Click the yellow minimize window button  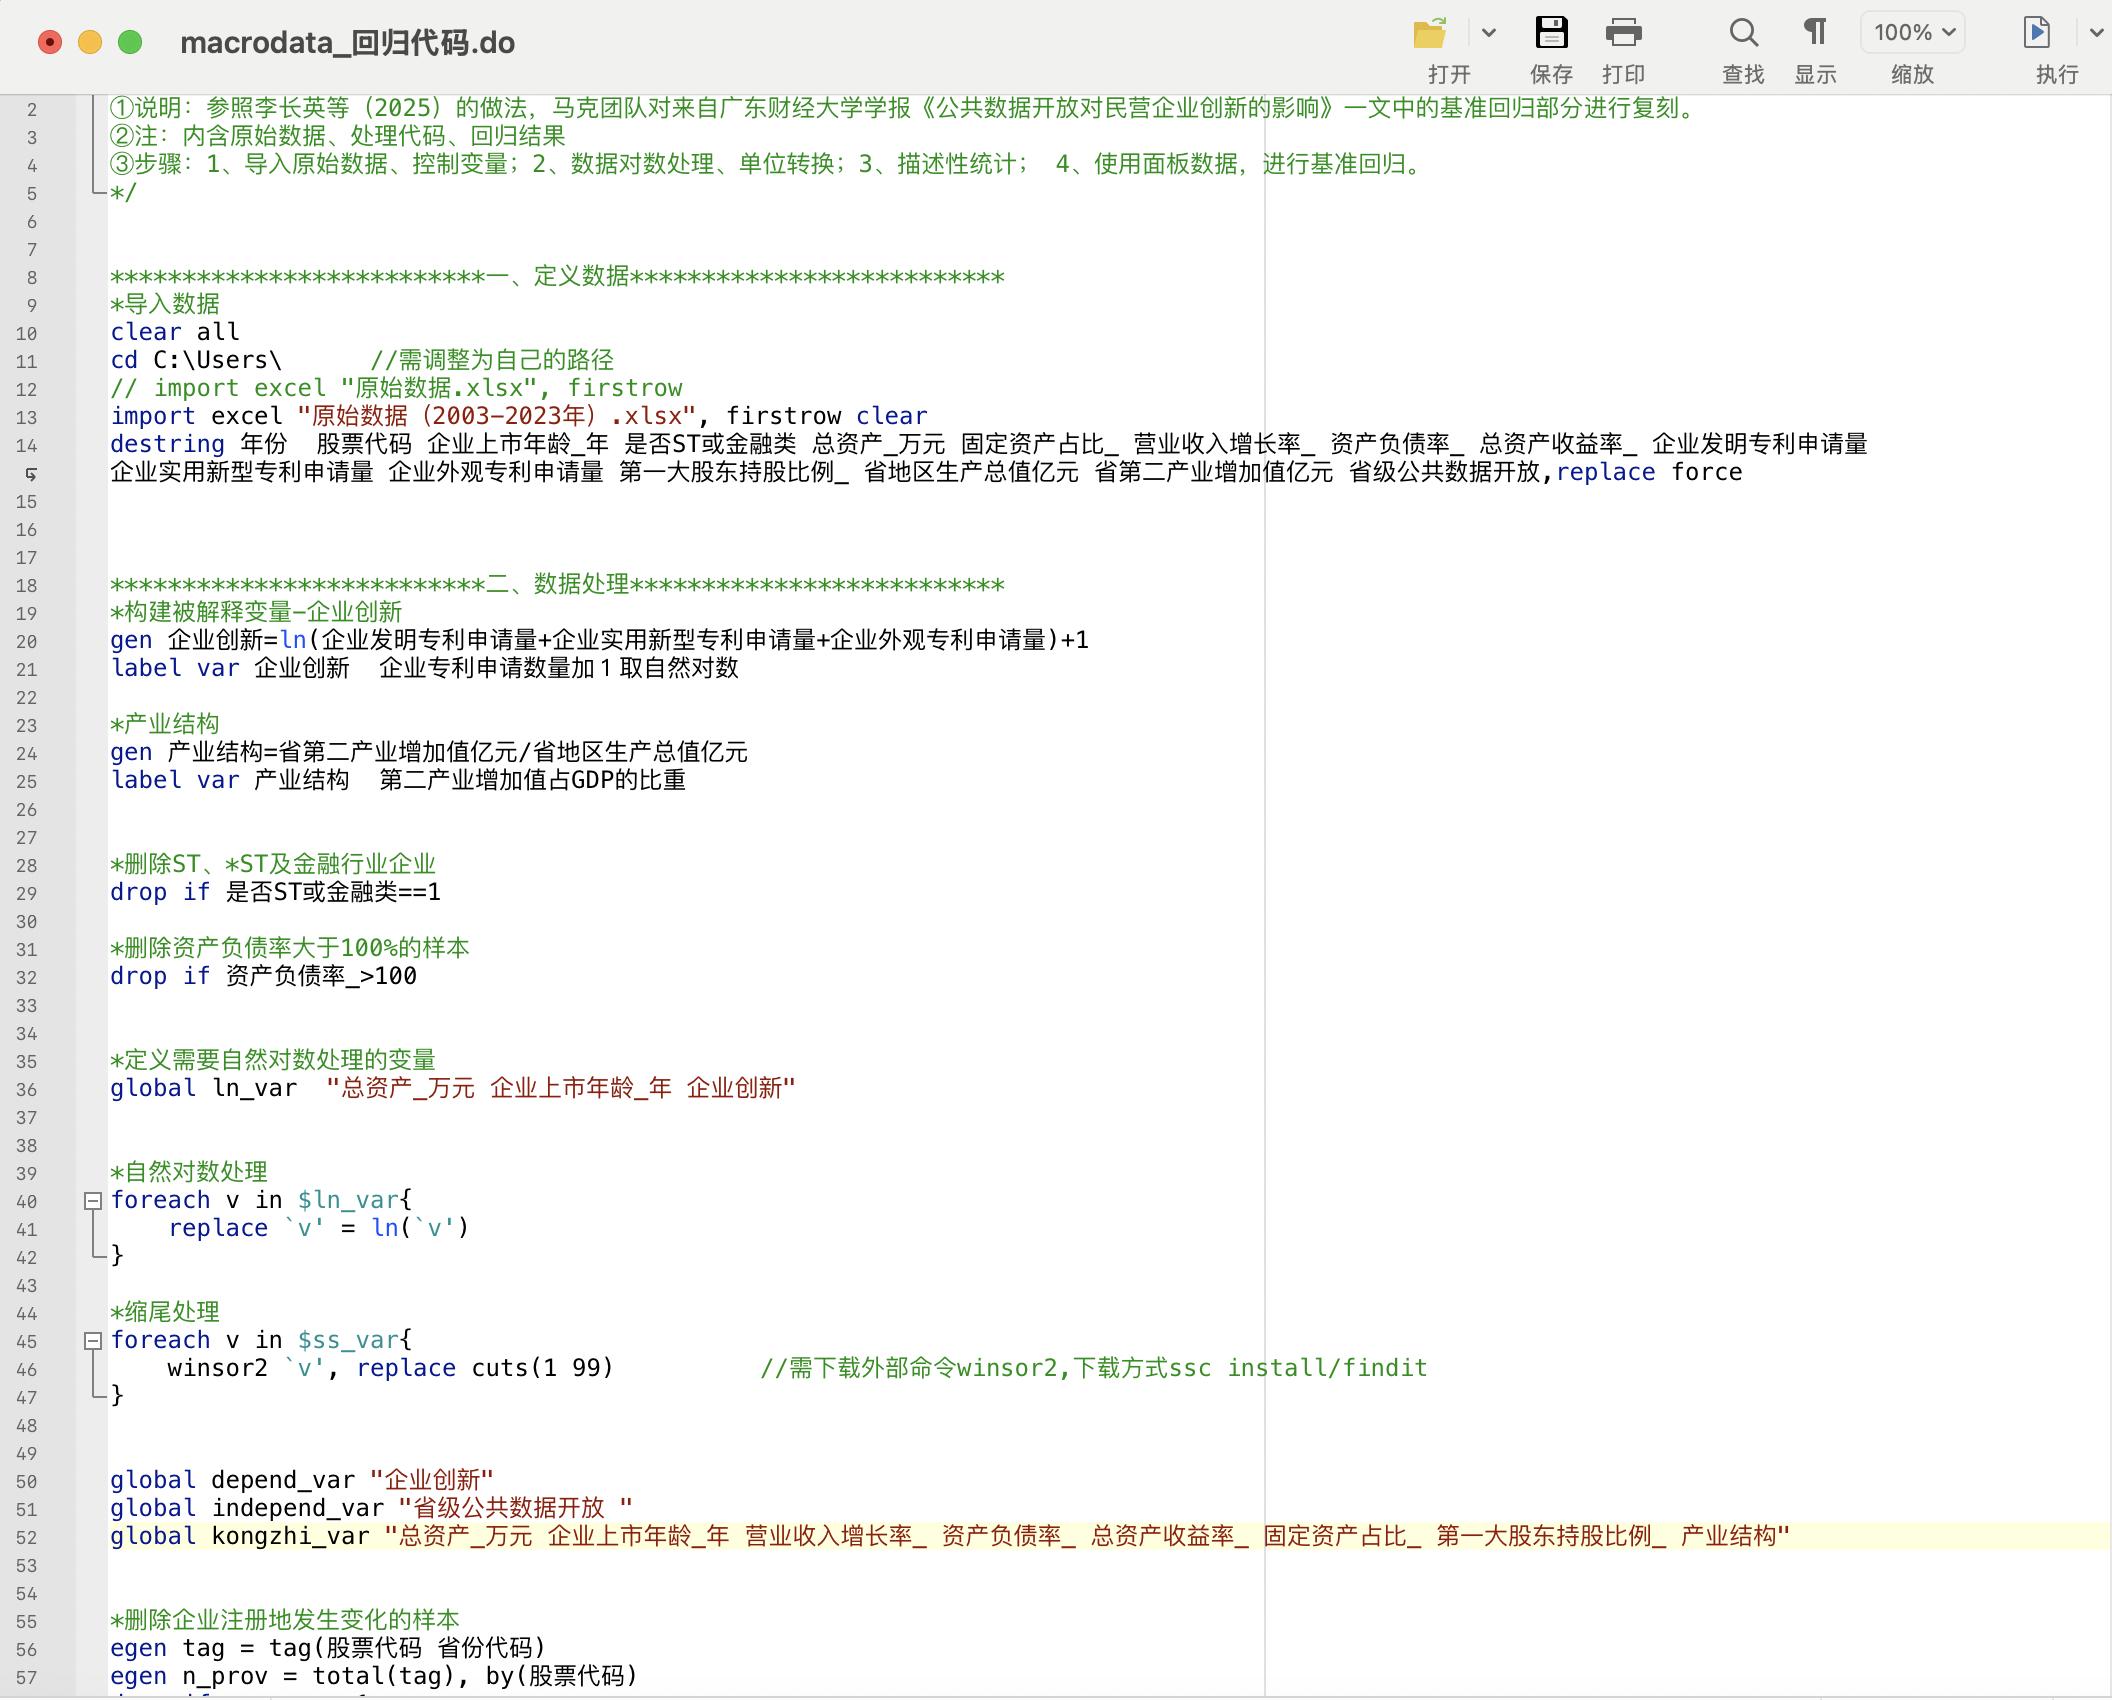[90, 42]
